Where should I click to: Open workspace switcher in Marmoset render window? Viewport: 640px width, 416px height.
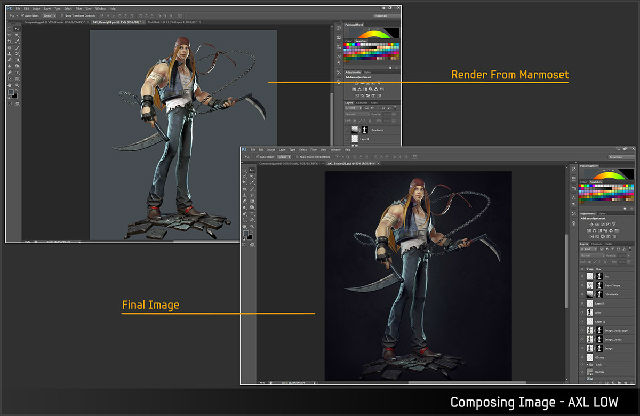pyautogui.click(x=386, y=16)
